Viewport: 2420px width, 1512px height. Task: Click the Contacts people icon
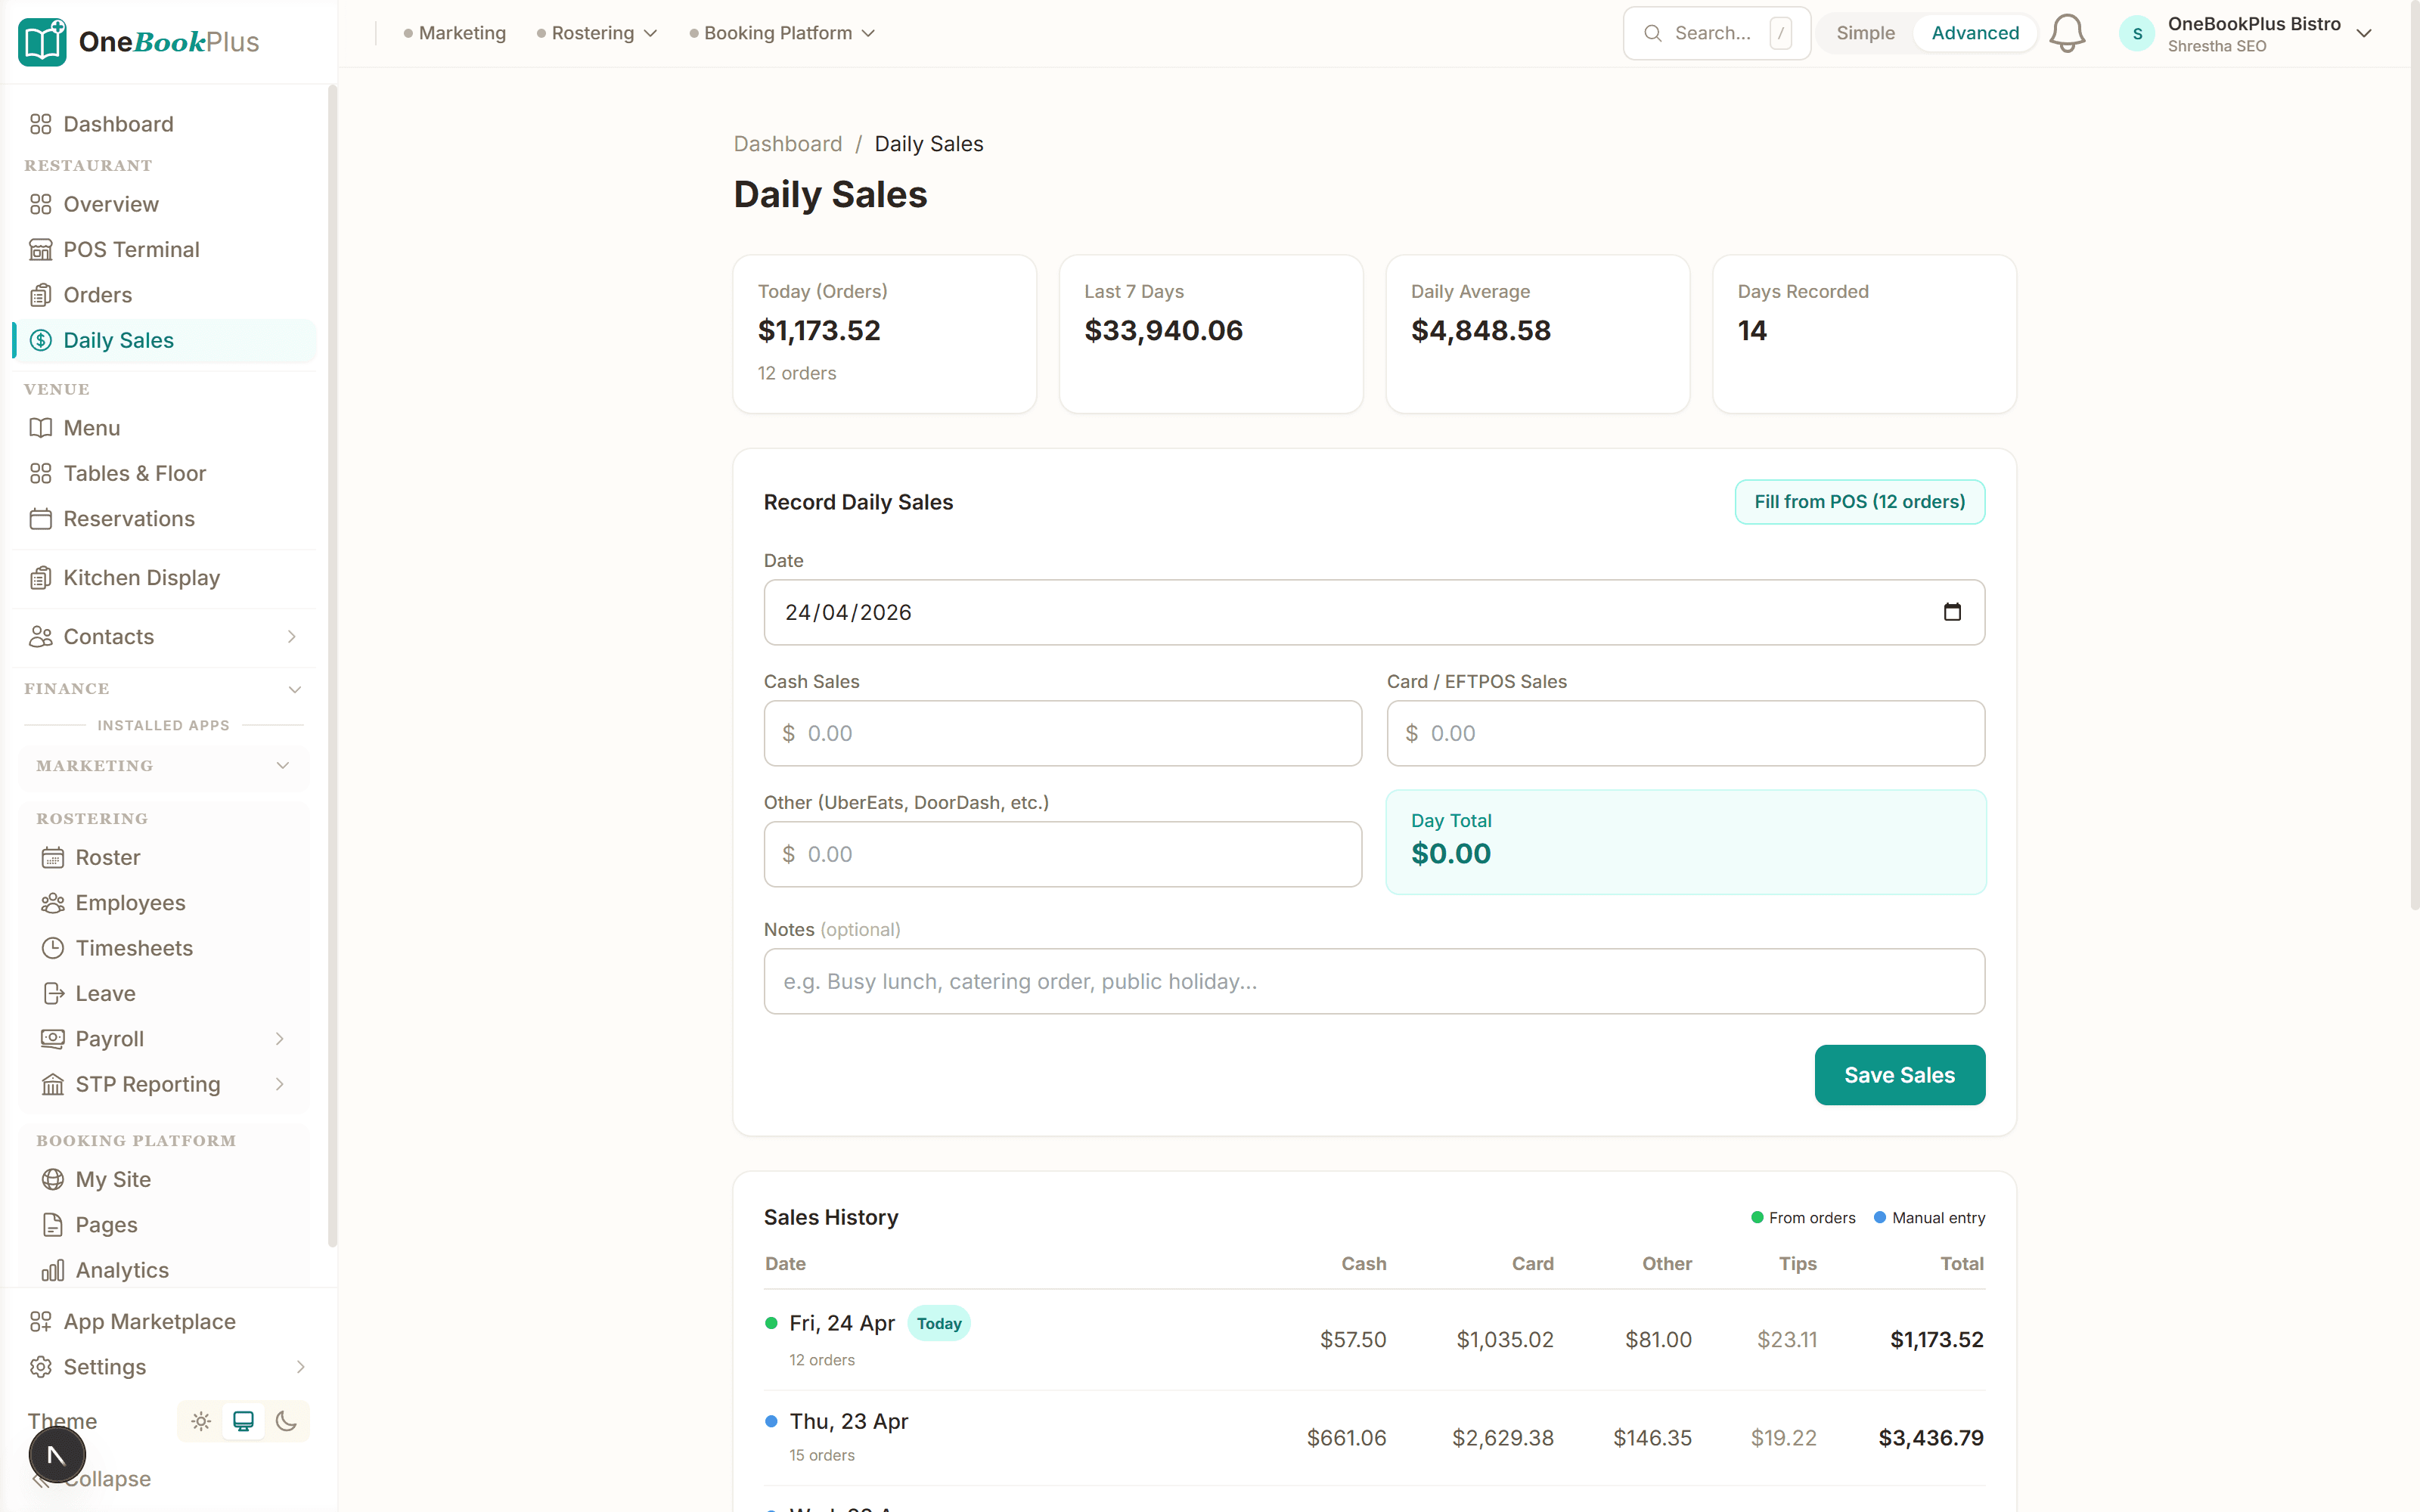pos(40,637)
